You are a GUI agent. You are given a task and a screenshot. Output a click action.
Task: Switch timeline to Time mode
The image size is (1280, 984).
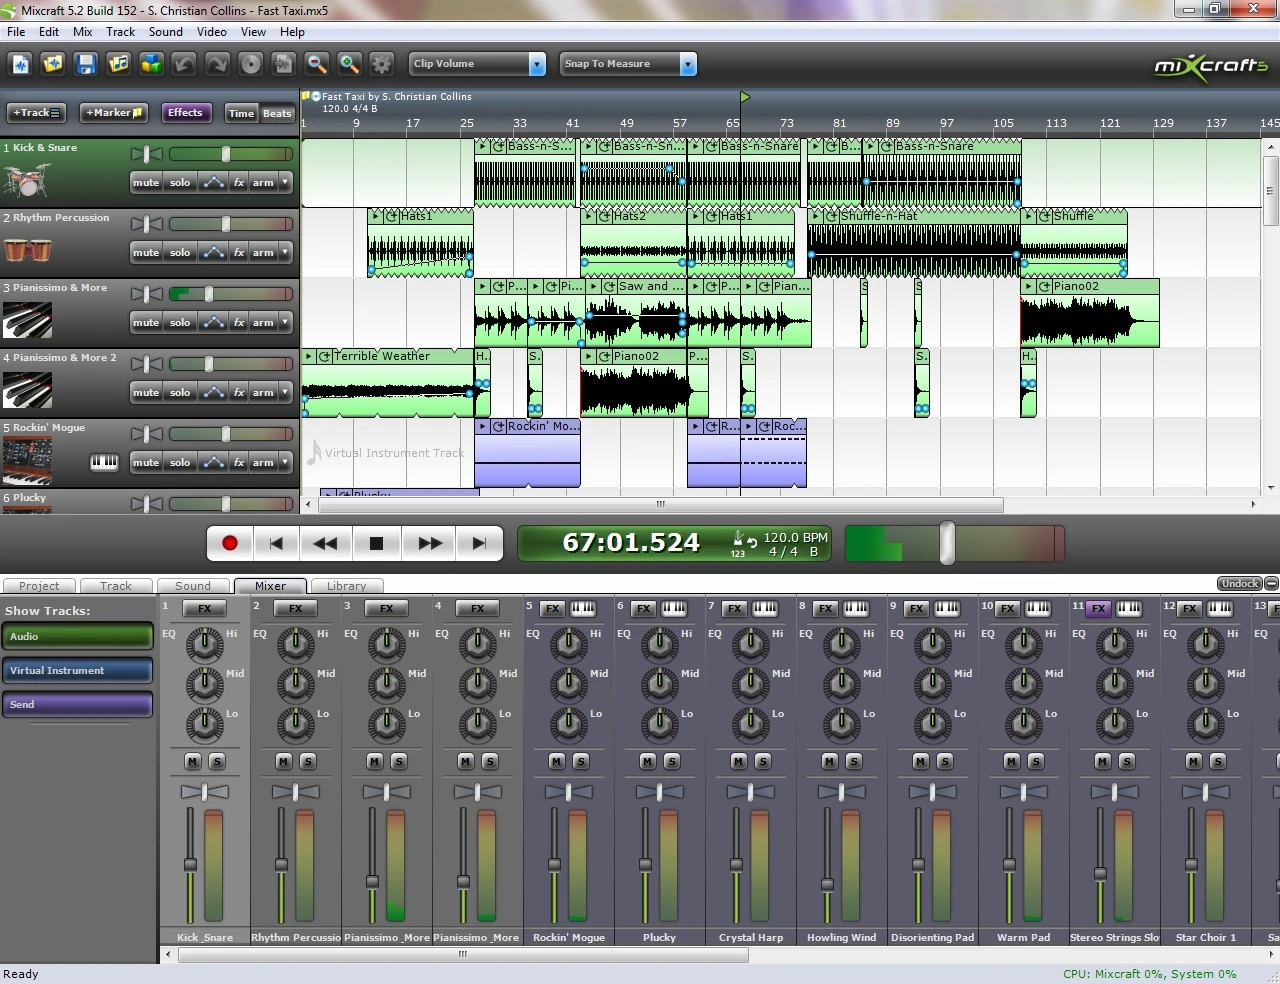[x=241, y=113]
